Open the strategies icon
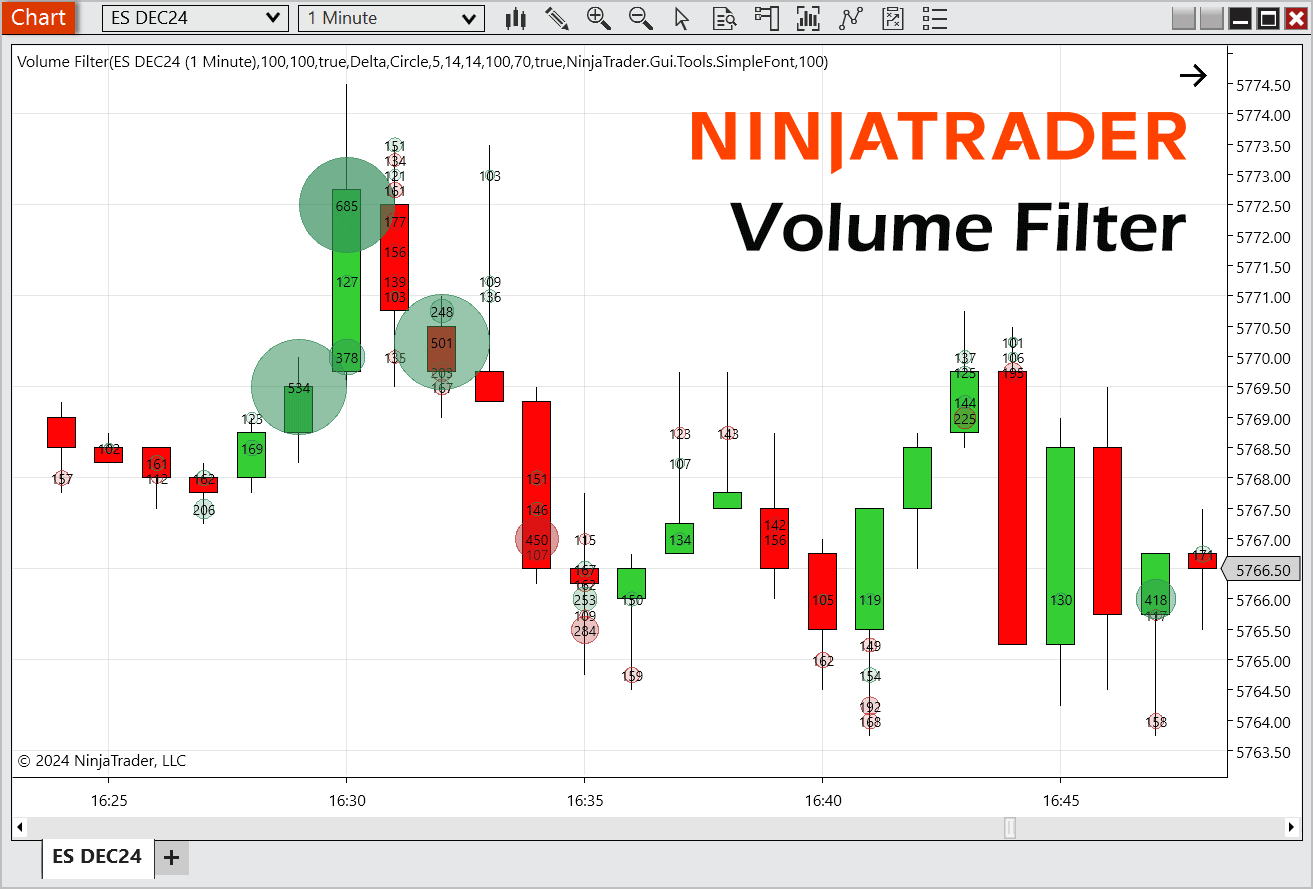This screenshot has height=889, width=1313. tap(893, 18)
